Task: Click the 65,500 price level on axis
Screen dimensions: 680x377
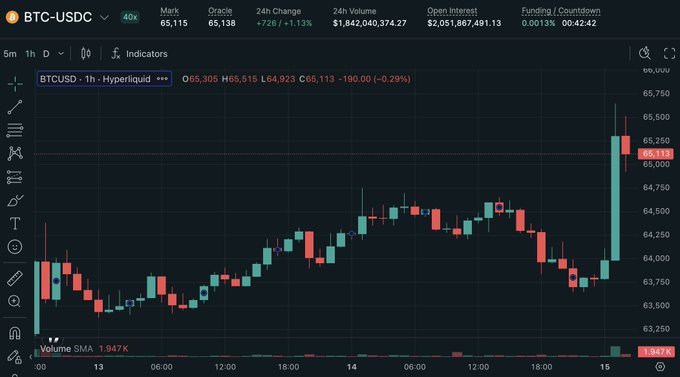Action: click(x=656, y=117)
